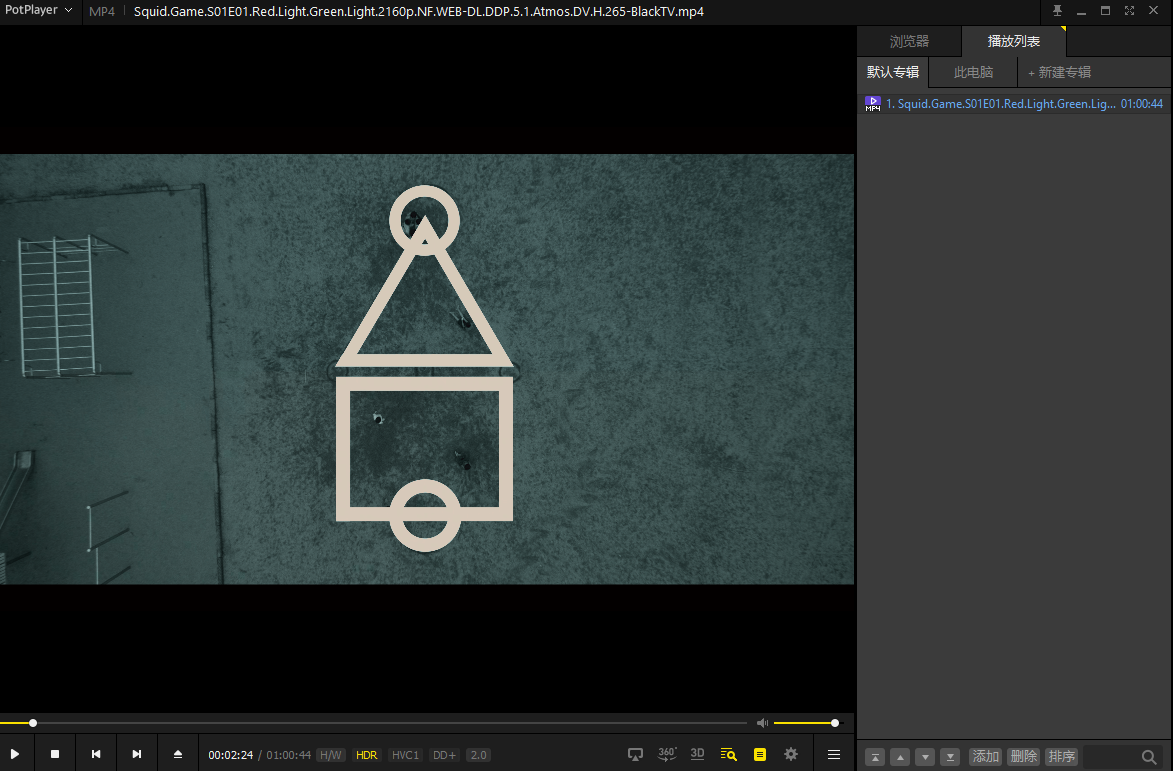This screenshot has width=1173, height=771.
Task: Click the HVC1 video codec label
Action: (405, 755)
